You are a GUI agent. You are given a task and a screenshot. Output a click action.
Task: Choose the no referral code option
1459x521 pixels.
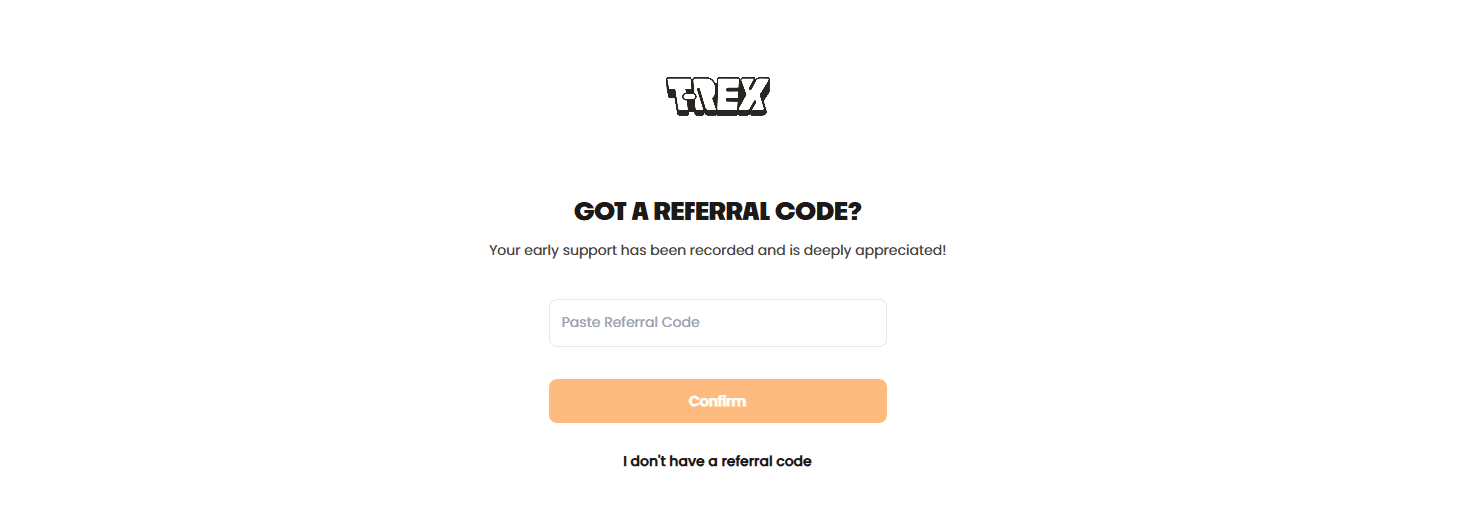717,461
